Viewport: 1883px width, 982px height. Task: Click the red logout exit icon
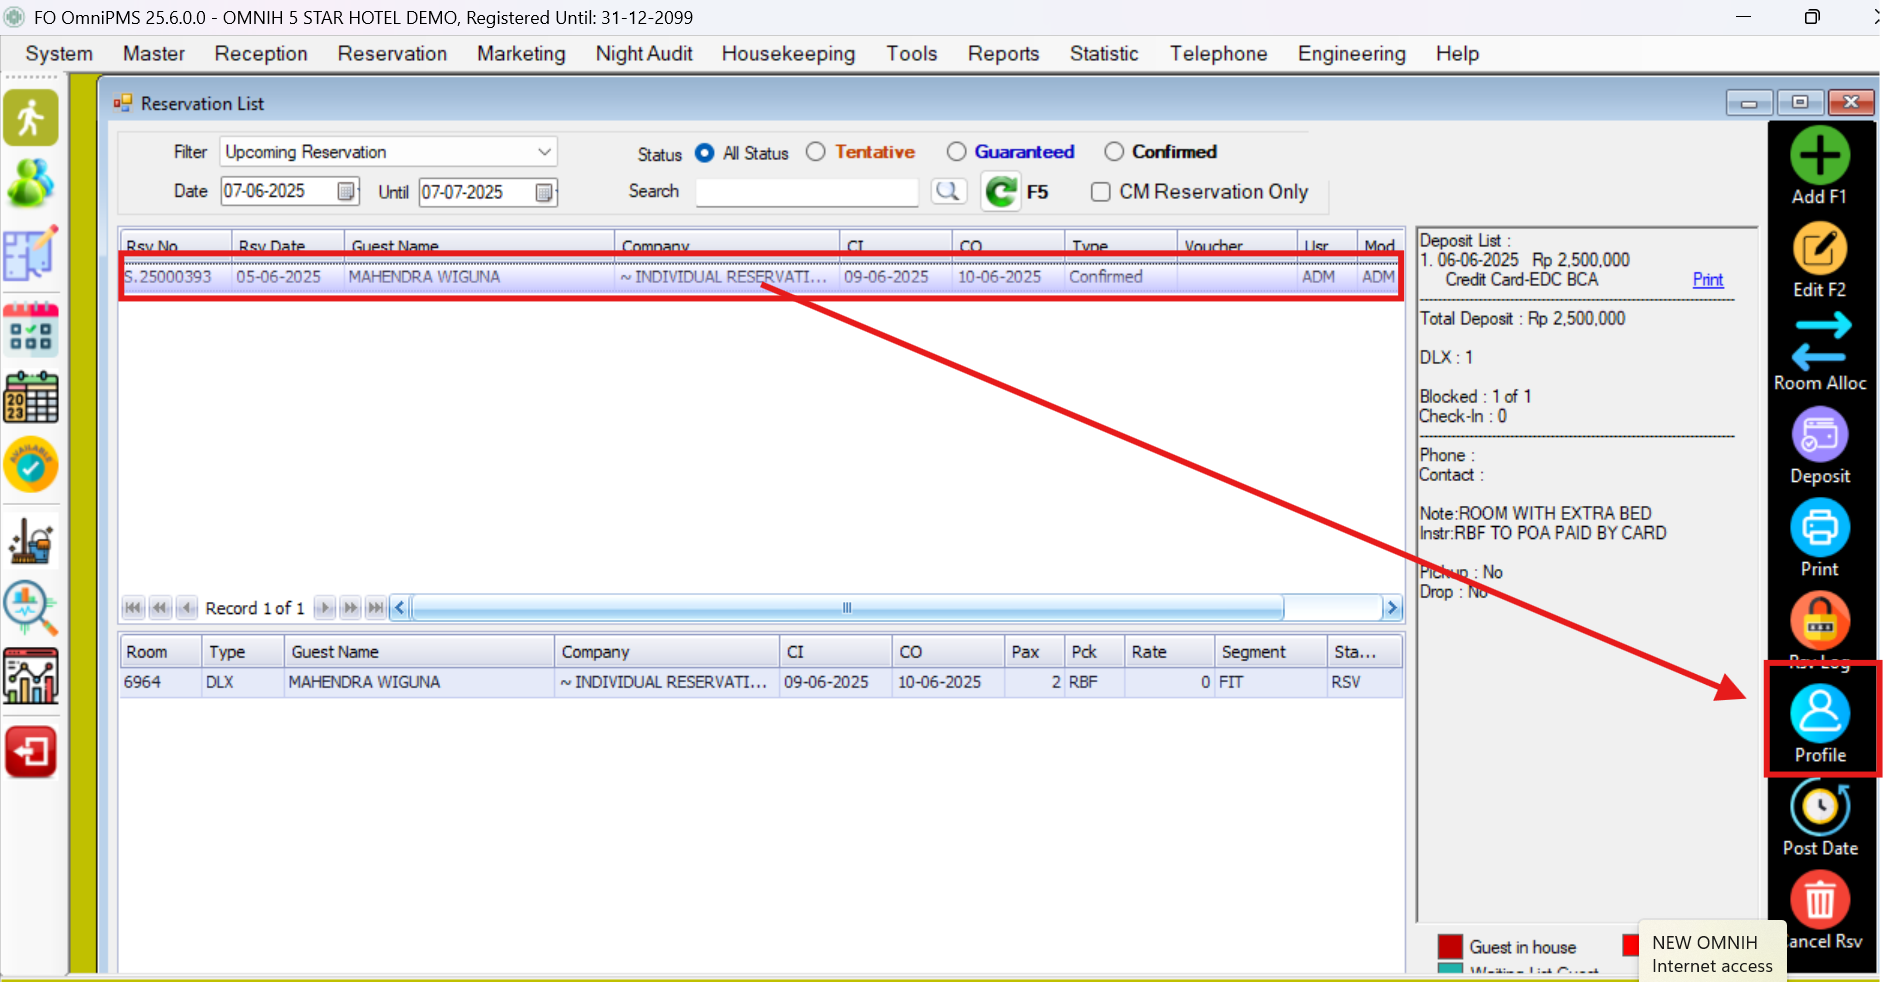31,751
